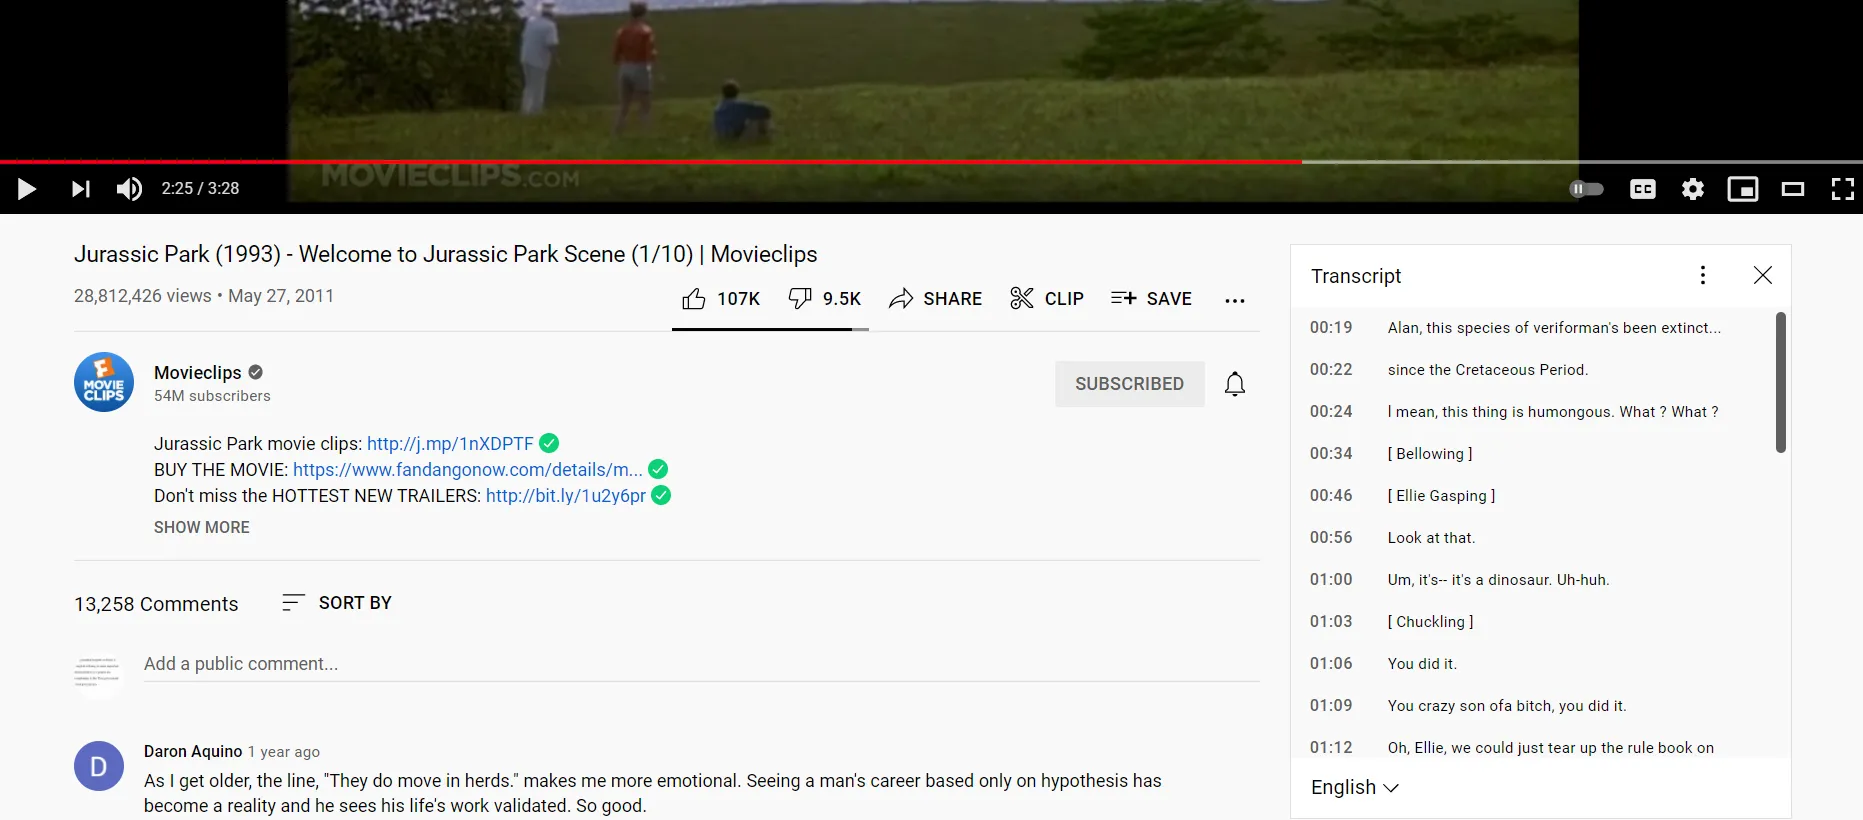Image resolution: width=1863 pixels, height=820 pixels.
Task: Click Add a public comment field
Action: point(701,664)
